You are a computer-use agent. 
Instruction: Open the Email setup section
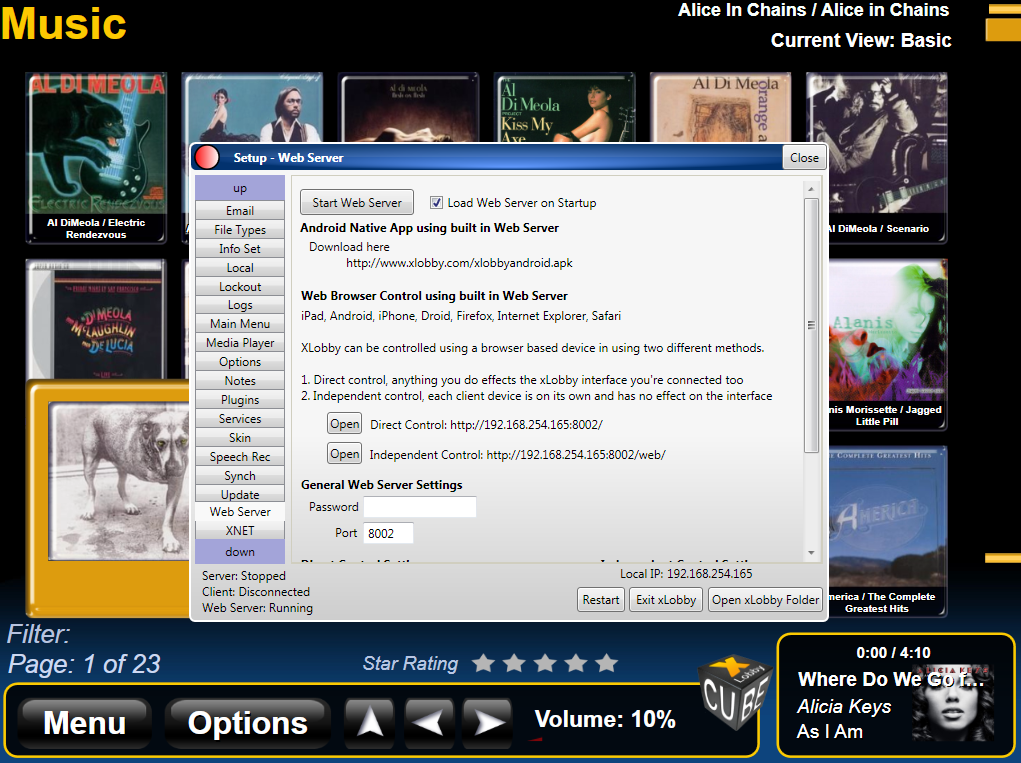240,210
